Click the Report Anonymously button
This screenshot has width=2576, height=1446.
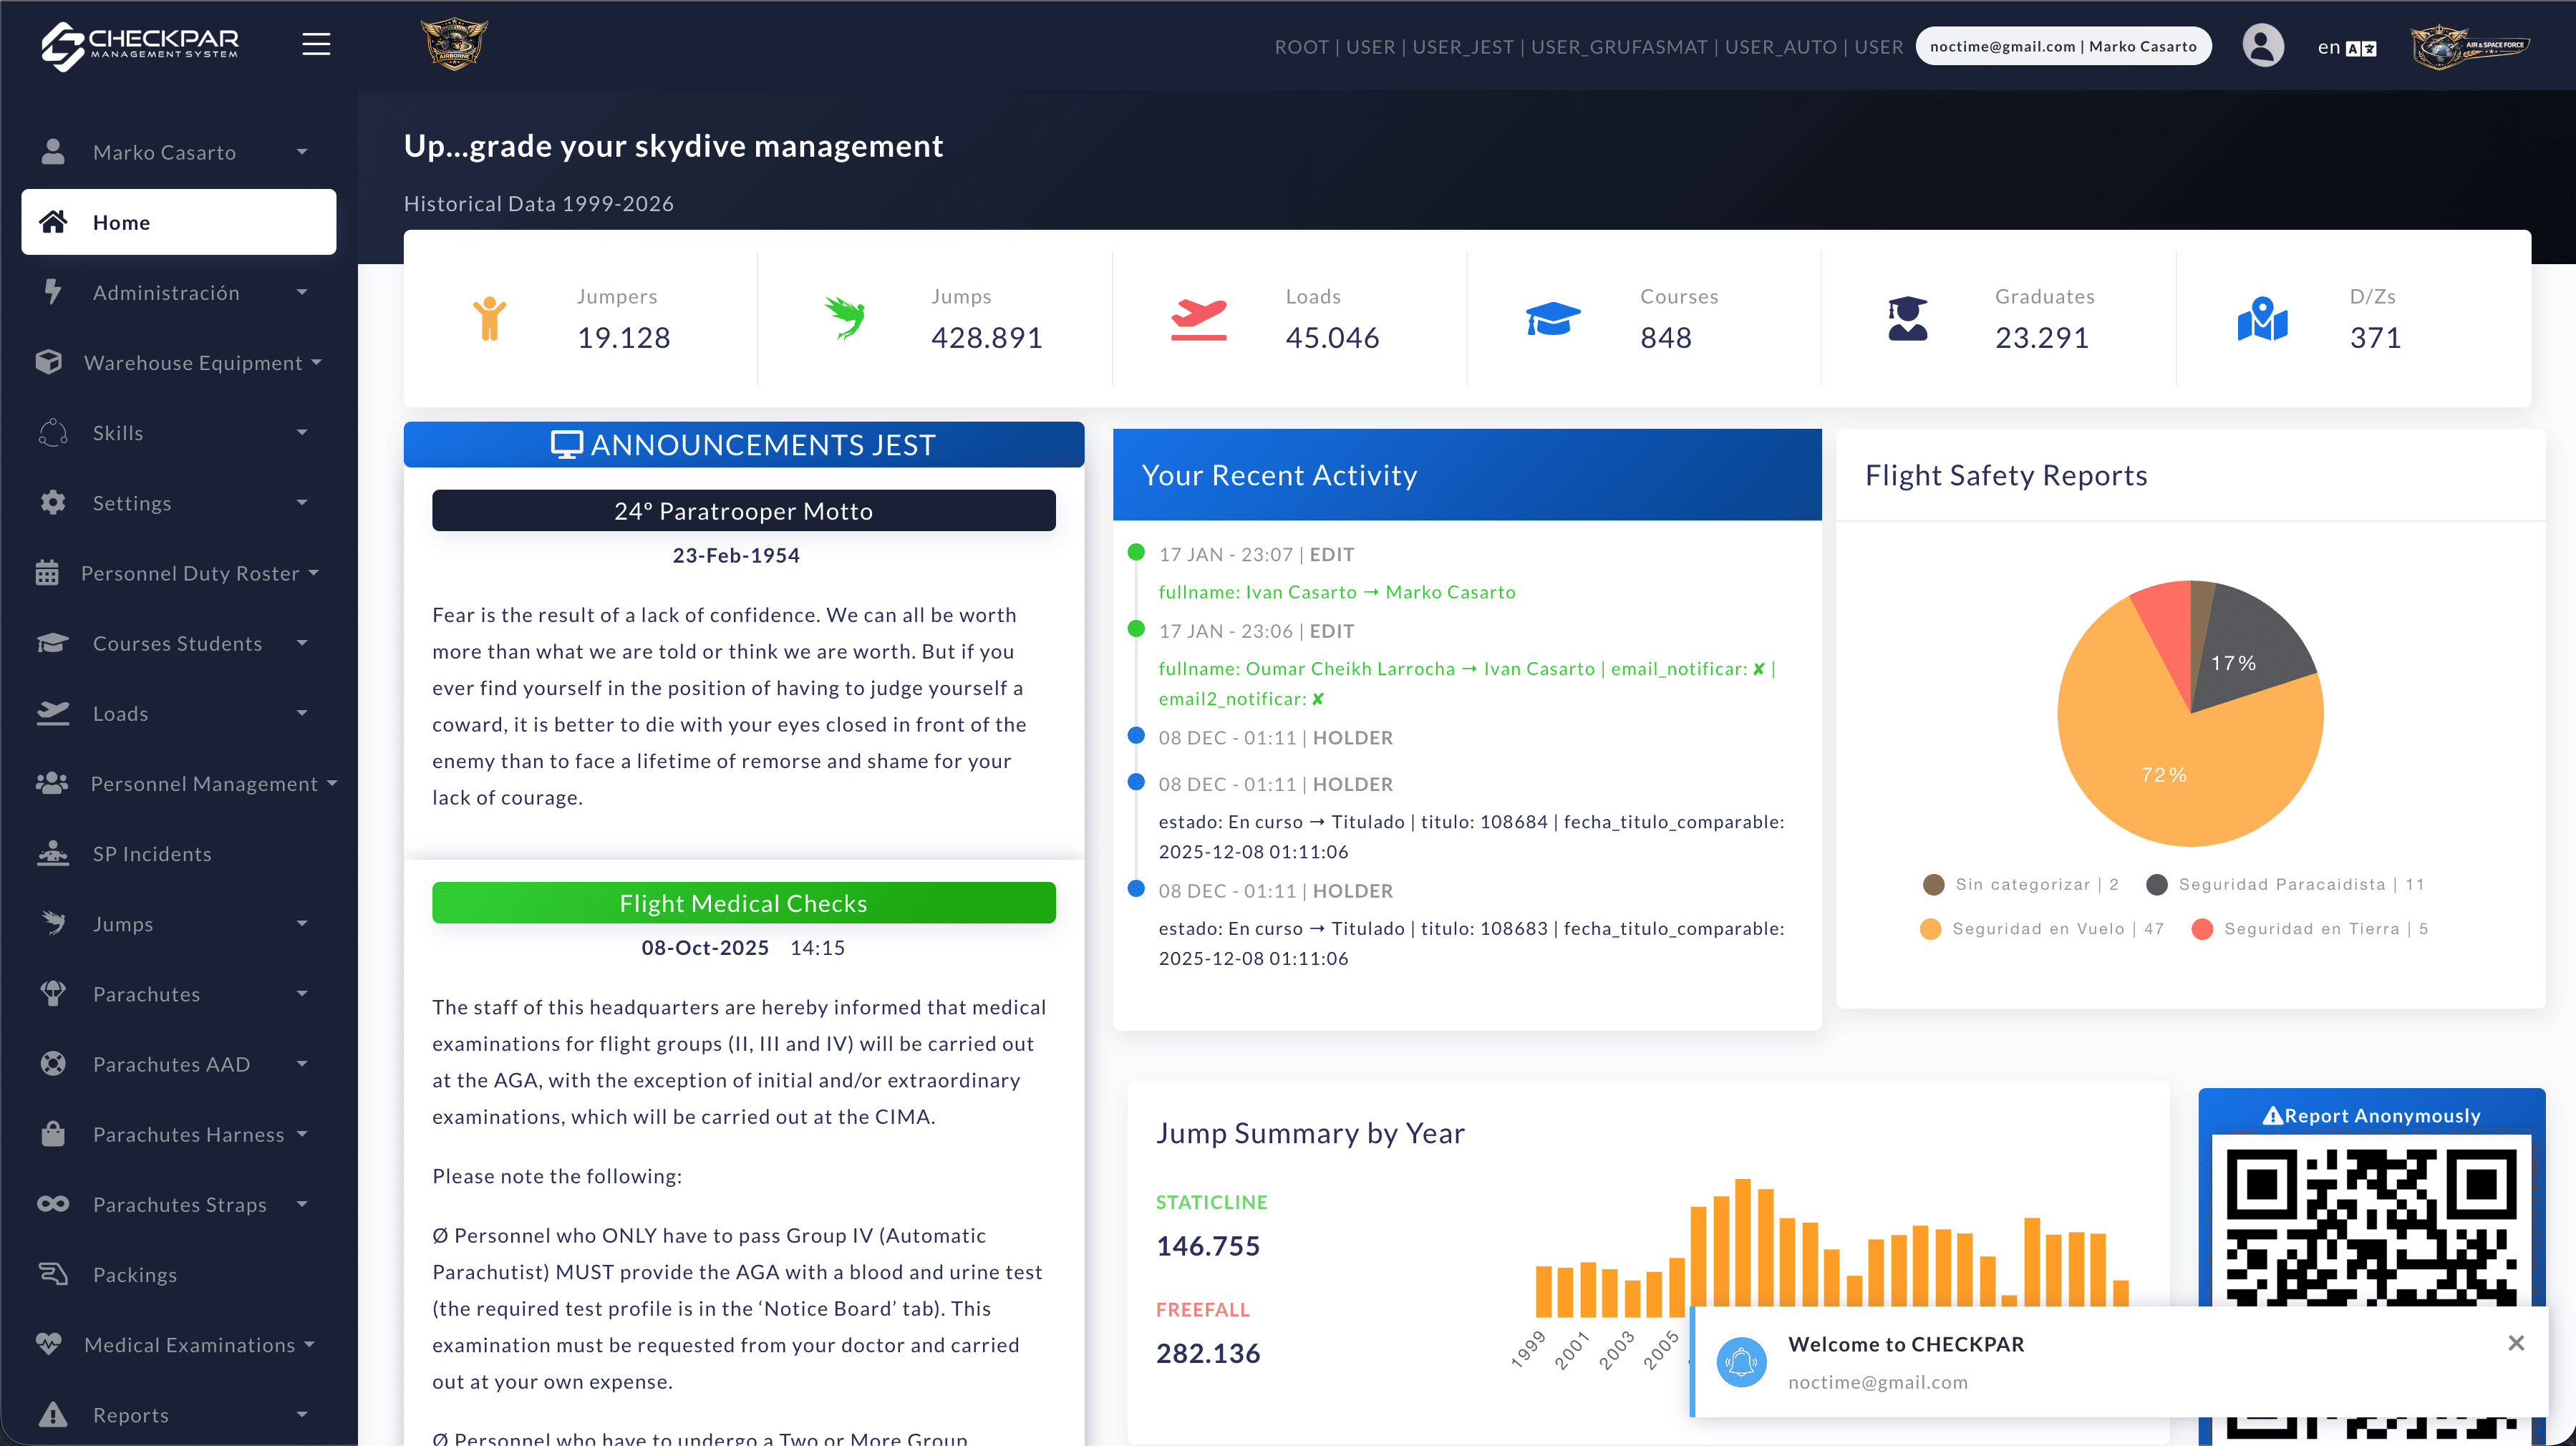[2372, 1115]
